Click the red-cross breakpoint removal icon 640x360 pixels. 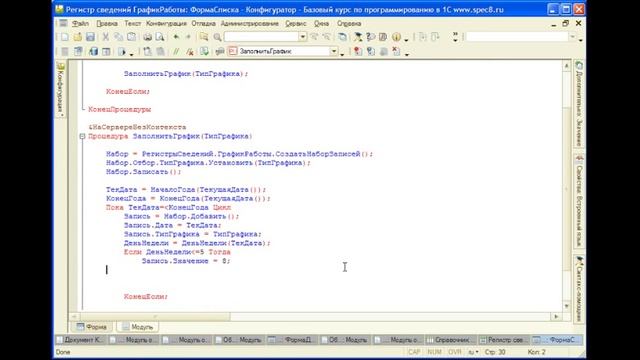point(396,51)
